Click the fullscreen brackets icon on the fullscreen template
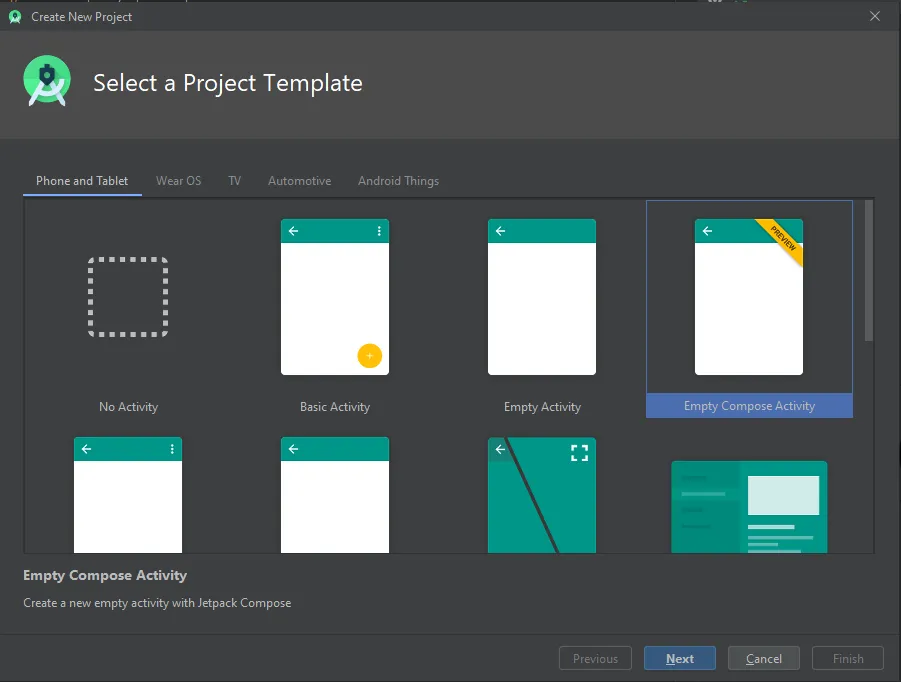This screenshot has height=682, width=901. [x=579, y=453]
